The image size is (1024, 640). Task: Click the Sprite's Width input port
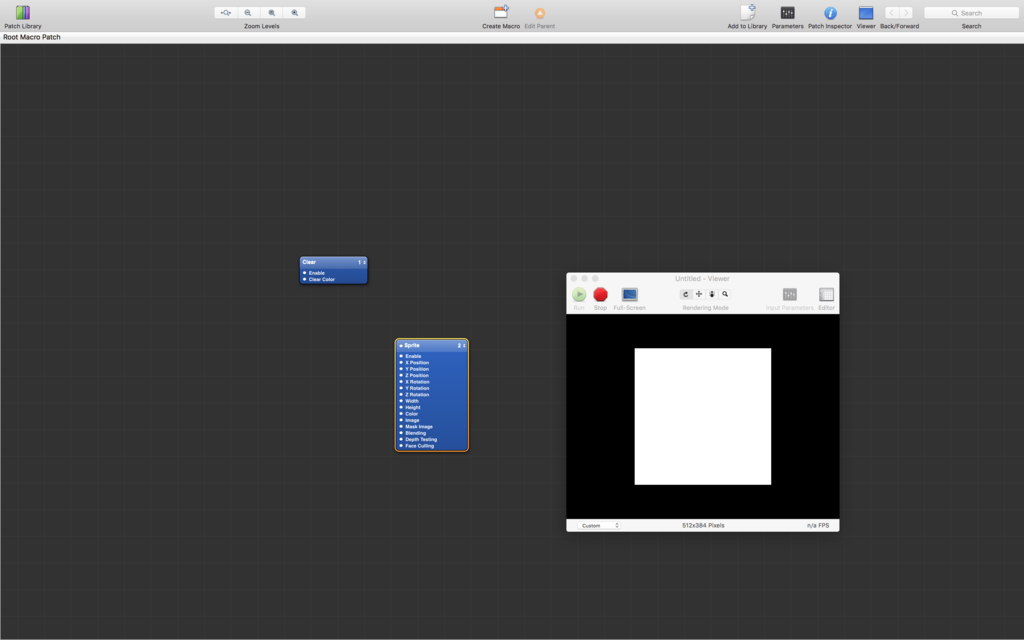(x=401, y=401)
